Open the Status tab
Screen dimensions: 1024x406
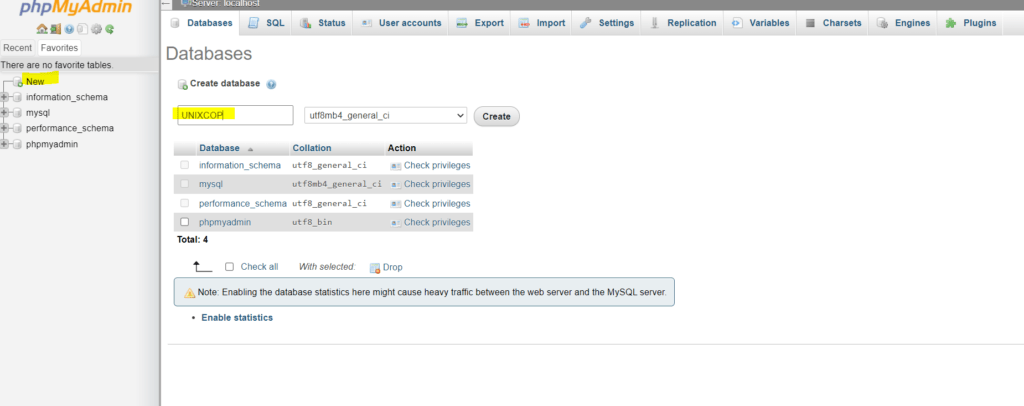point(323,23)
